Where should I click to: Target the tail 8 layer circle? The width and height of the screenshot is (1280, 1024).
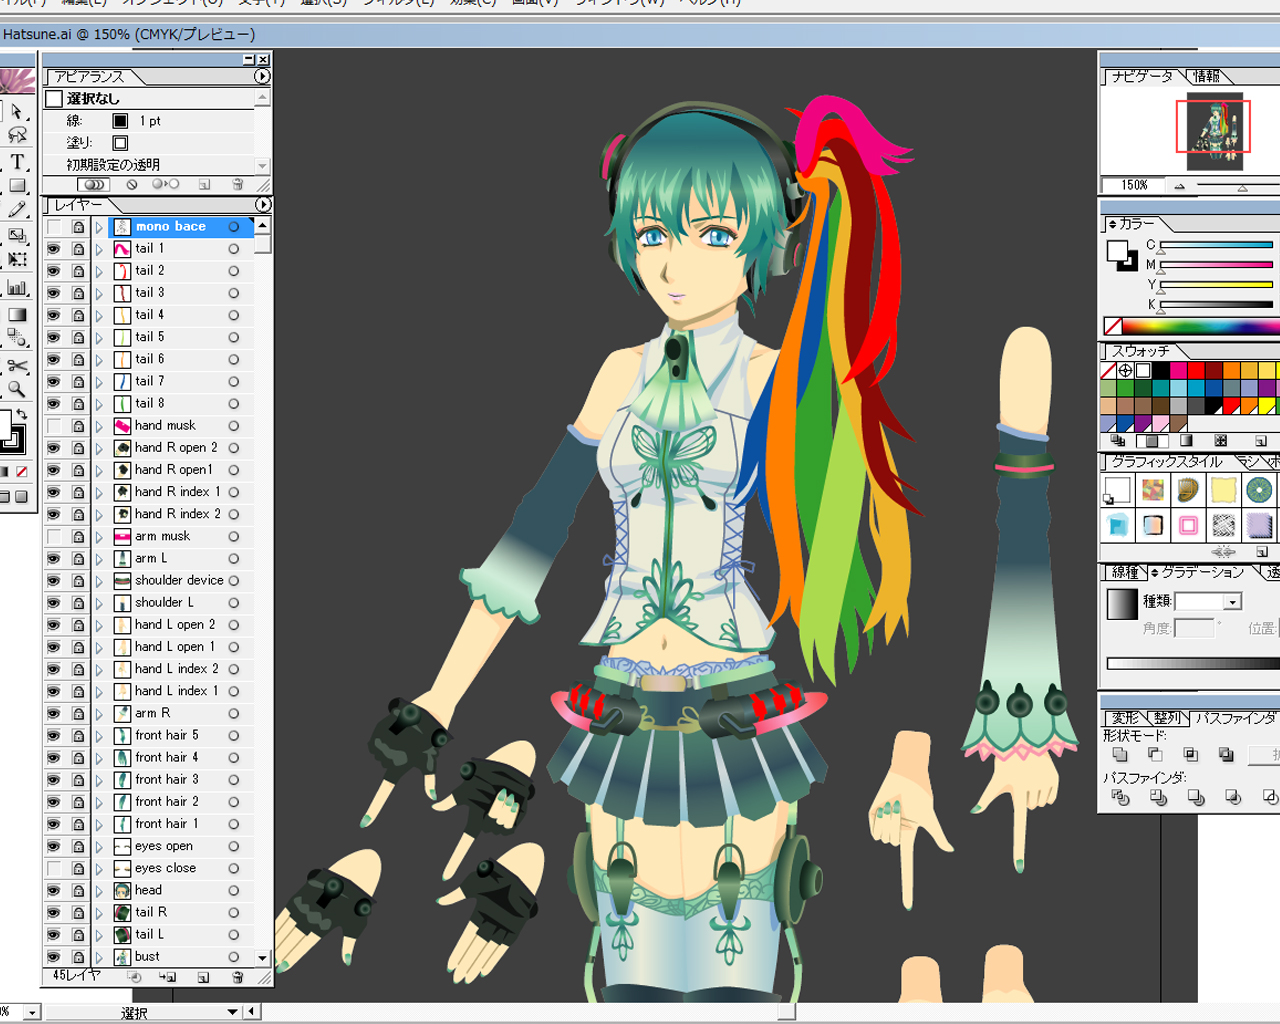click(x=233, y=404)
